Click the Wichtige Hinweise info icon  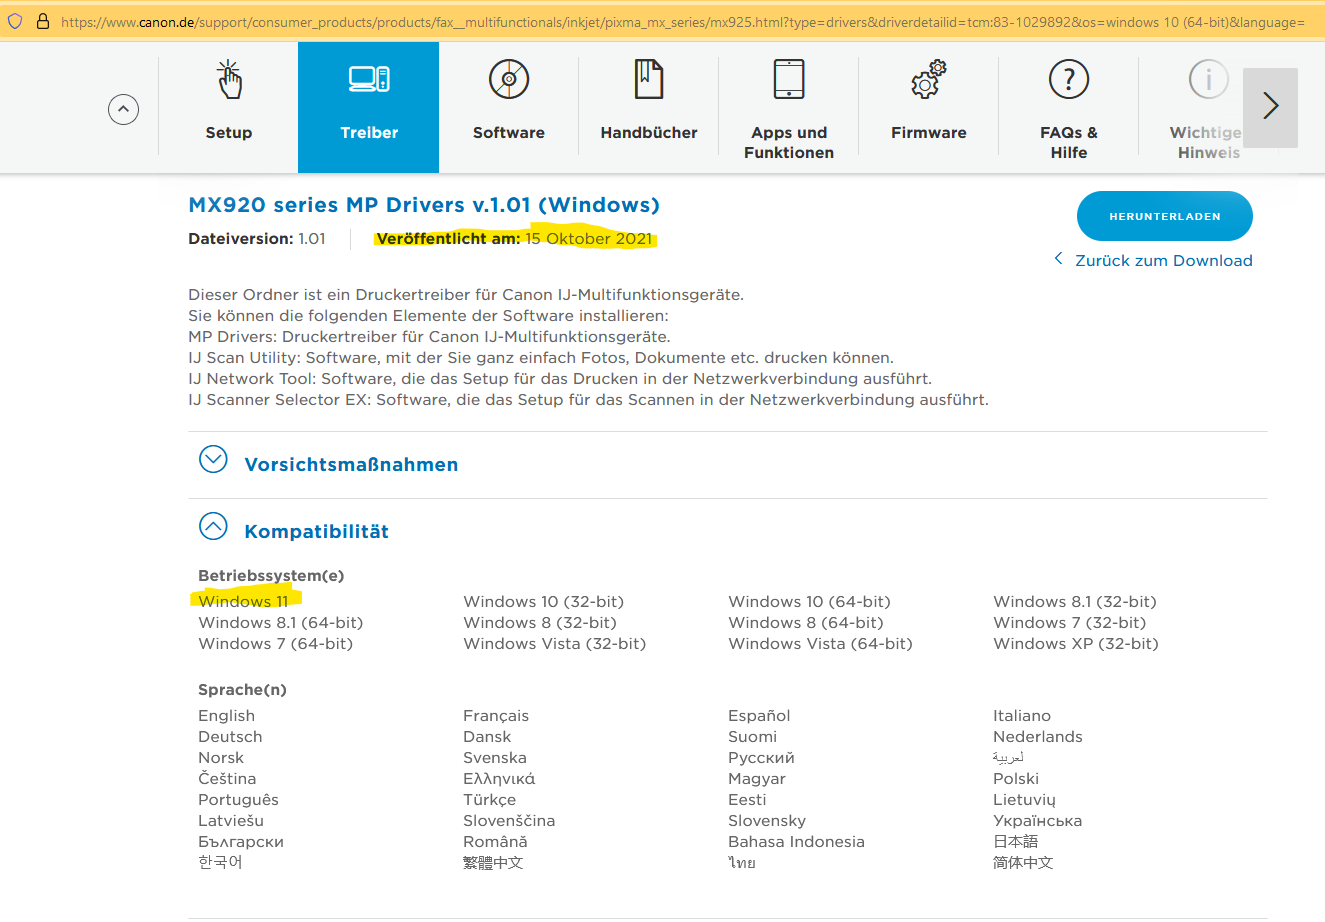[1209, 79]
